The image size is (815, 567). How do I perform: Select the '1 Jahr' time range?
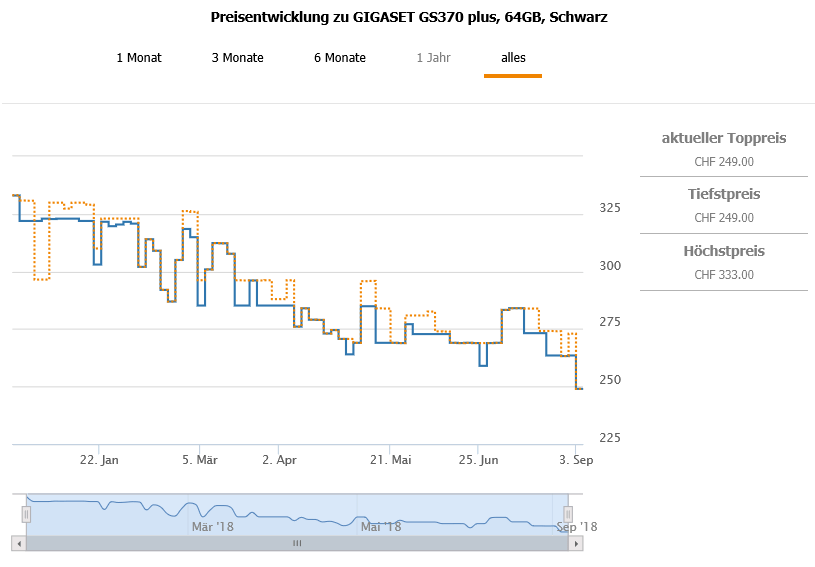click(433, 58)
